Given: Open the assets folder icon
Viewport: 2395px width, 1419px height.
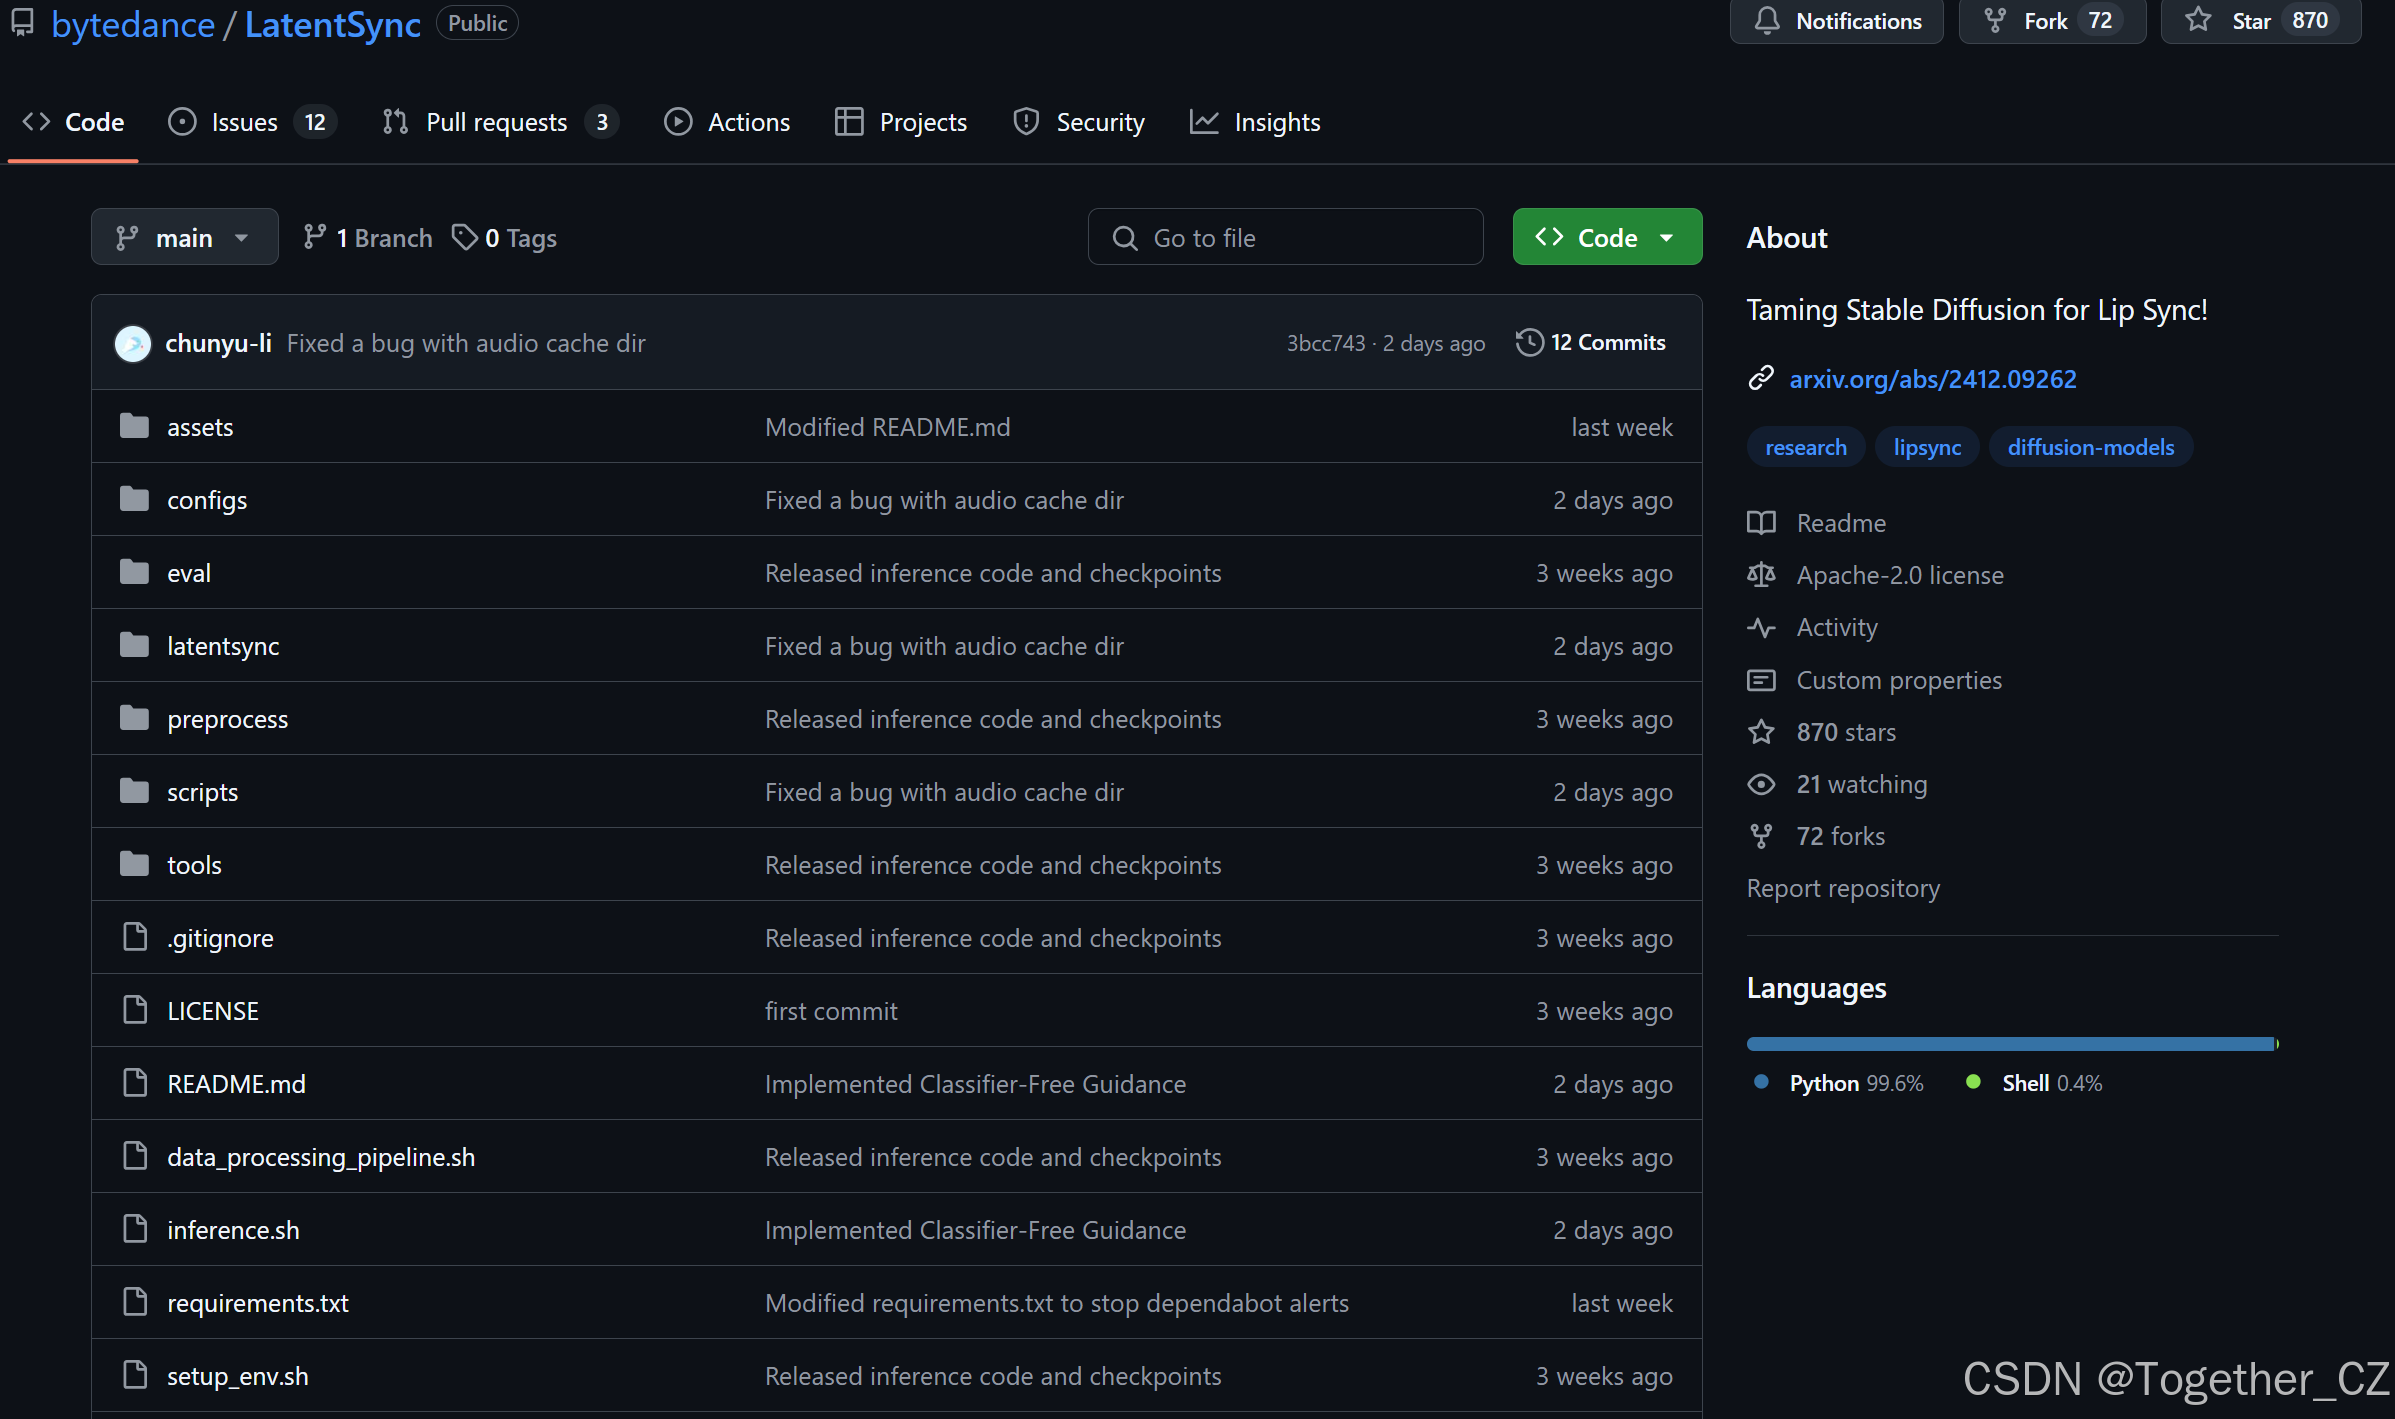Looking at the screenshot, I should pos(135,427).
